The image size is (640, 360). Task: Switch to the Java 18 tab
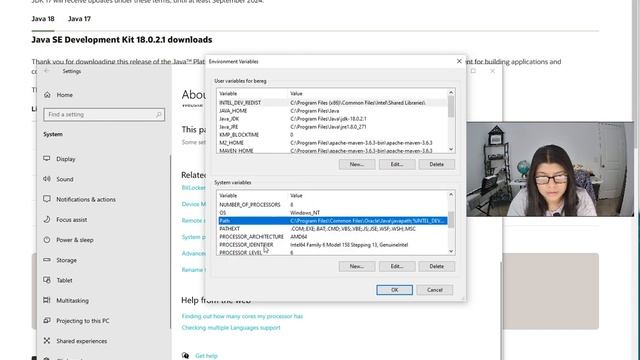click(43, 19)
